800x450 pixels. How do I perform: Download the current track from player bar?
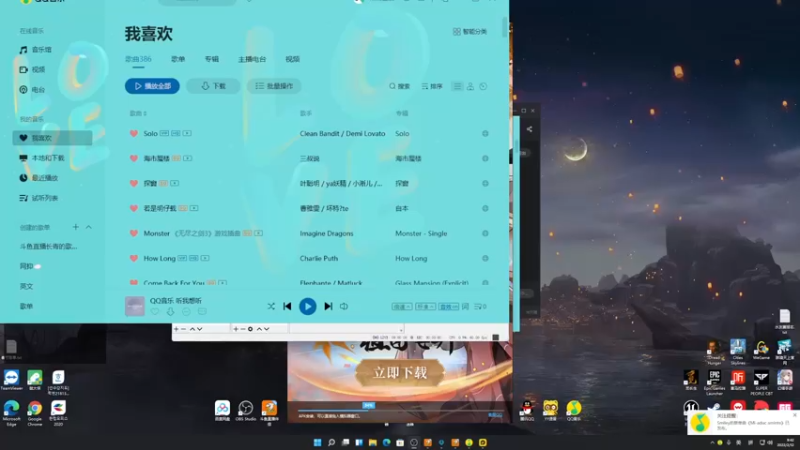coord(170,312)
